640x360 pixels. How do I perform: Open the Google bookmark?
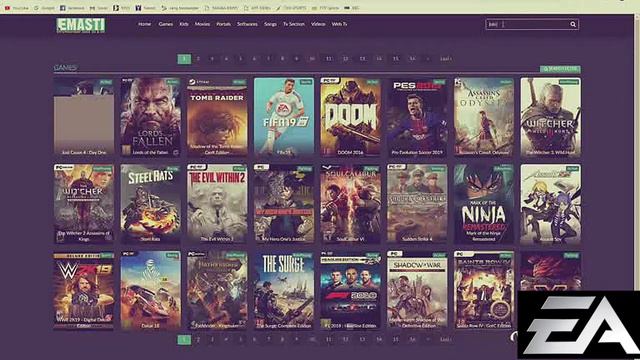(x=44, y=8)
